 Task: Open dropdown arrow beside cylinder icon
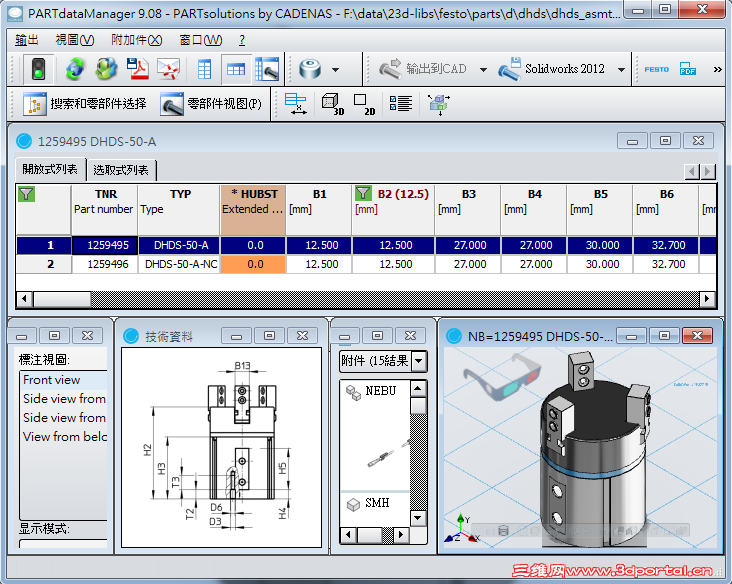(x=336, y=70)
